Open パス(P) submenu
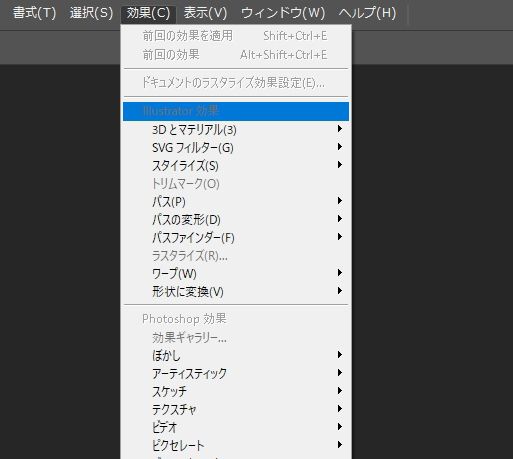The width and height of the screenshot is (513, 459). (x=236, y=201)
